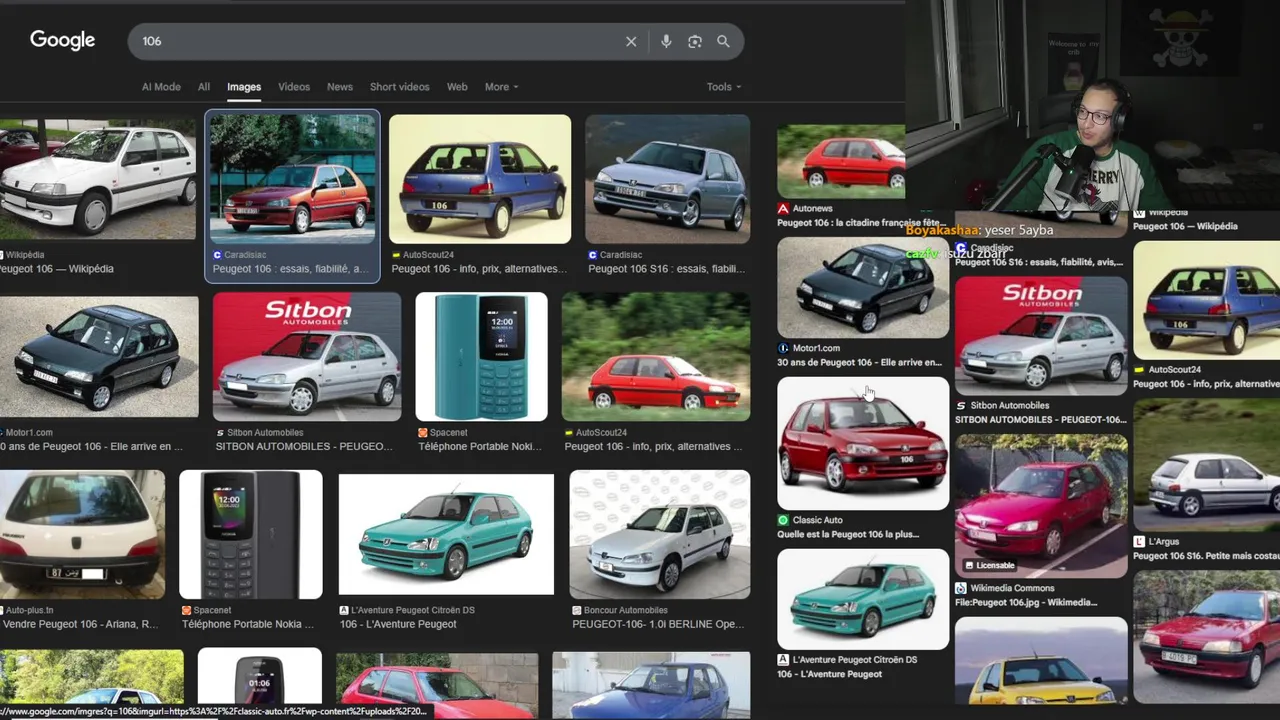Open black Peugeot Motor1.com thumbnail in side panel
This screenshot has width=1280, height=720.
863,287
